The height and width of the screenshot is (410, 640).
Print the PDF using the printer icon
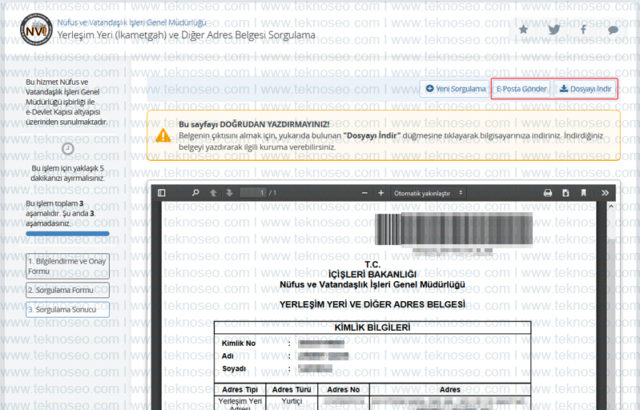click(548, 193)
